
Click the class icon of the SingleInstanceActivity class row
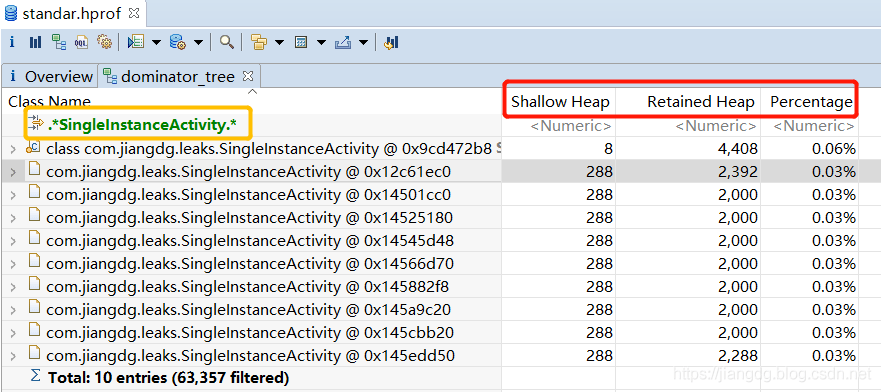pos(34,148)
